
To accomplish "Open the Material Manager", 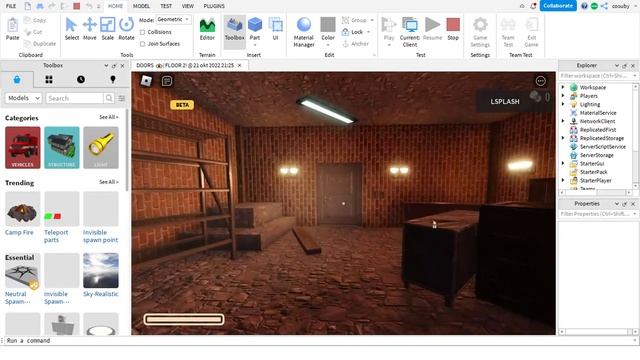I will pos(304,32).
